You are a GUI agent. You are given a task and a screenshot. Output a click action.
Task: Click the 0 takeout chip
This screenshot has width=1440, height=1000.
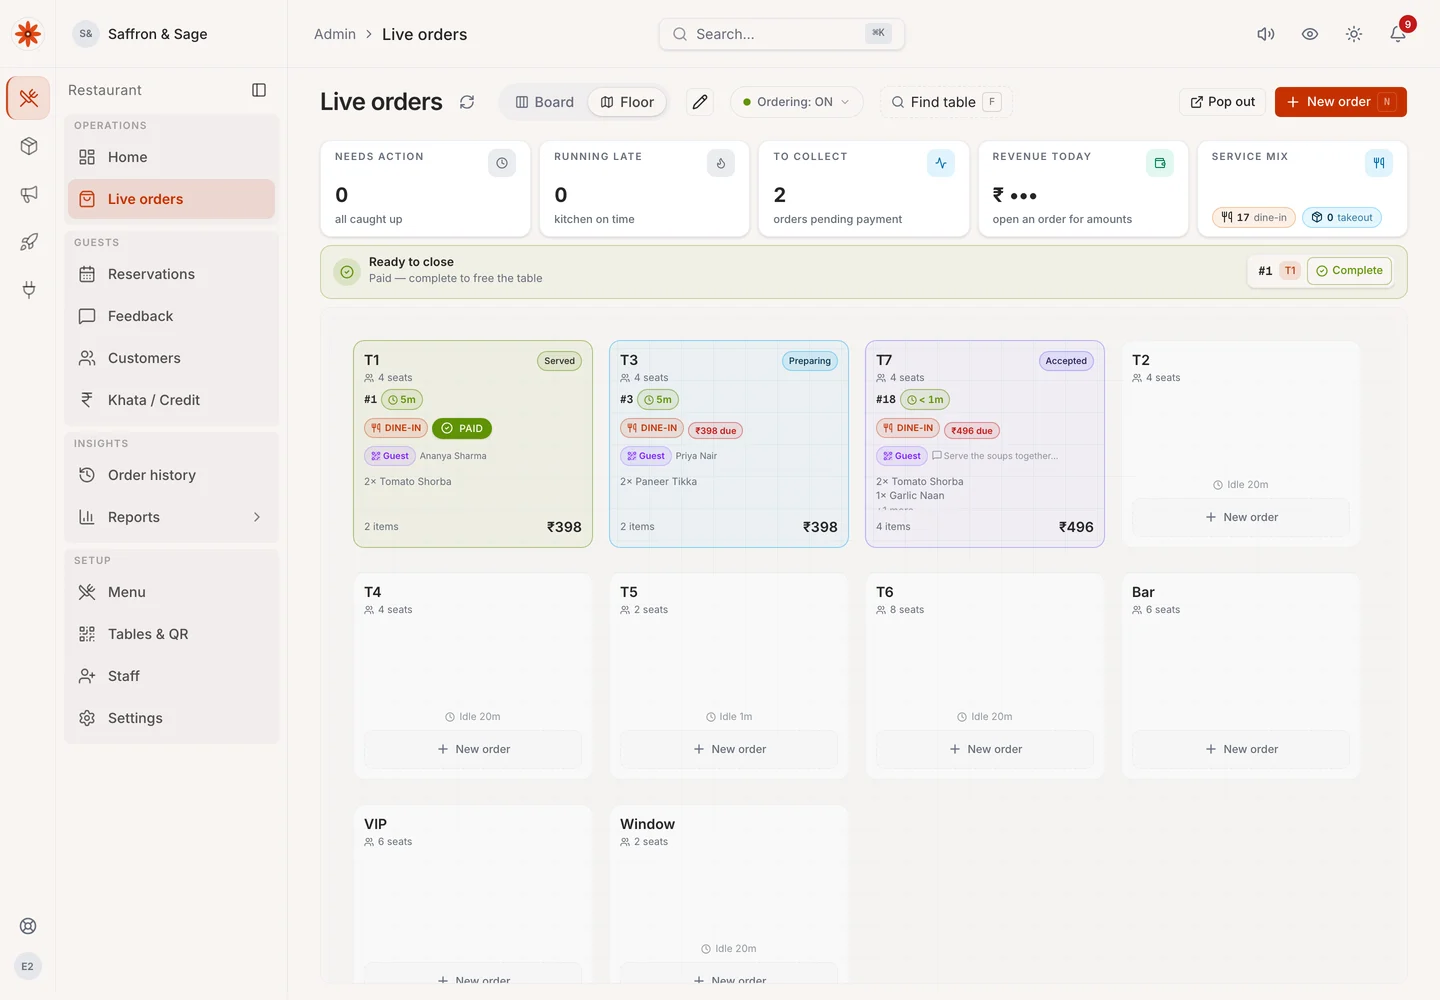point(1342,218)
